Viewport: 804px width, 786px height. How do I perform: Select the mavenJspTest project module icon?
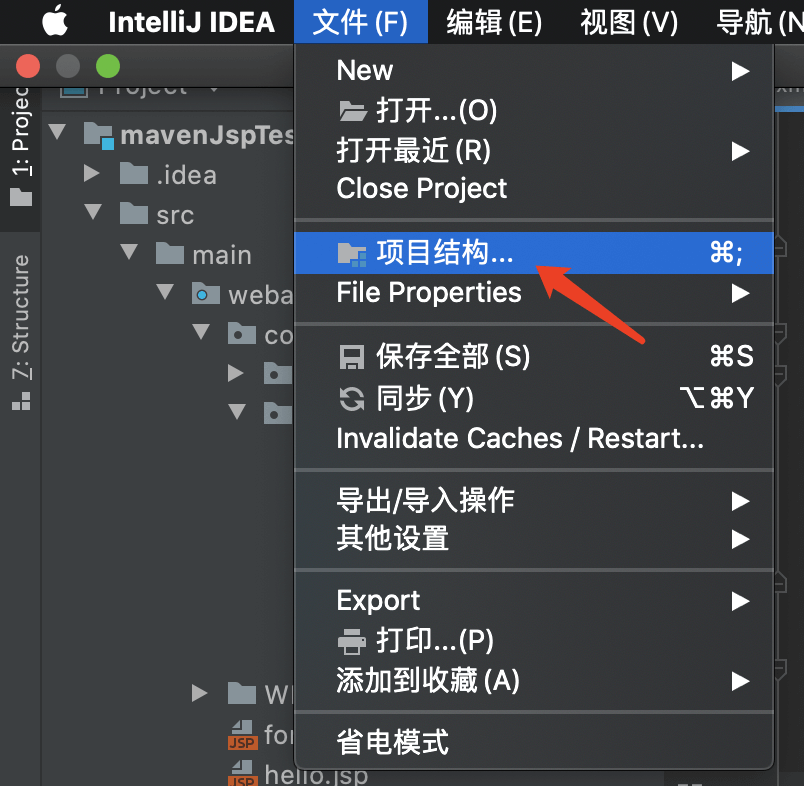coord(98,136)
